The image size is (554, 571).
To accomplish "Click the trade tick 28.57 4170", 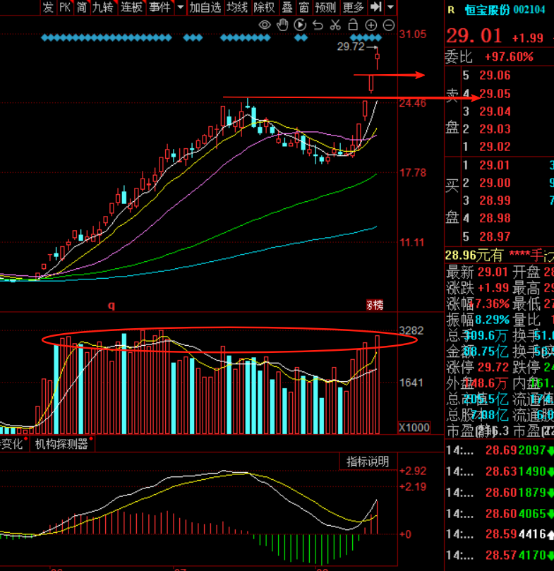I will click(500, 555).
